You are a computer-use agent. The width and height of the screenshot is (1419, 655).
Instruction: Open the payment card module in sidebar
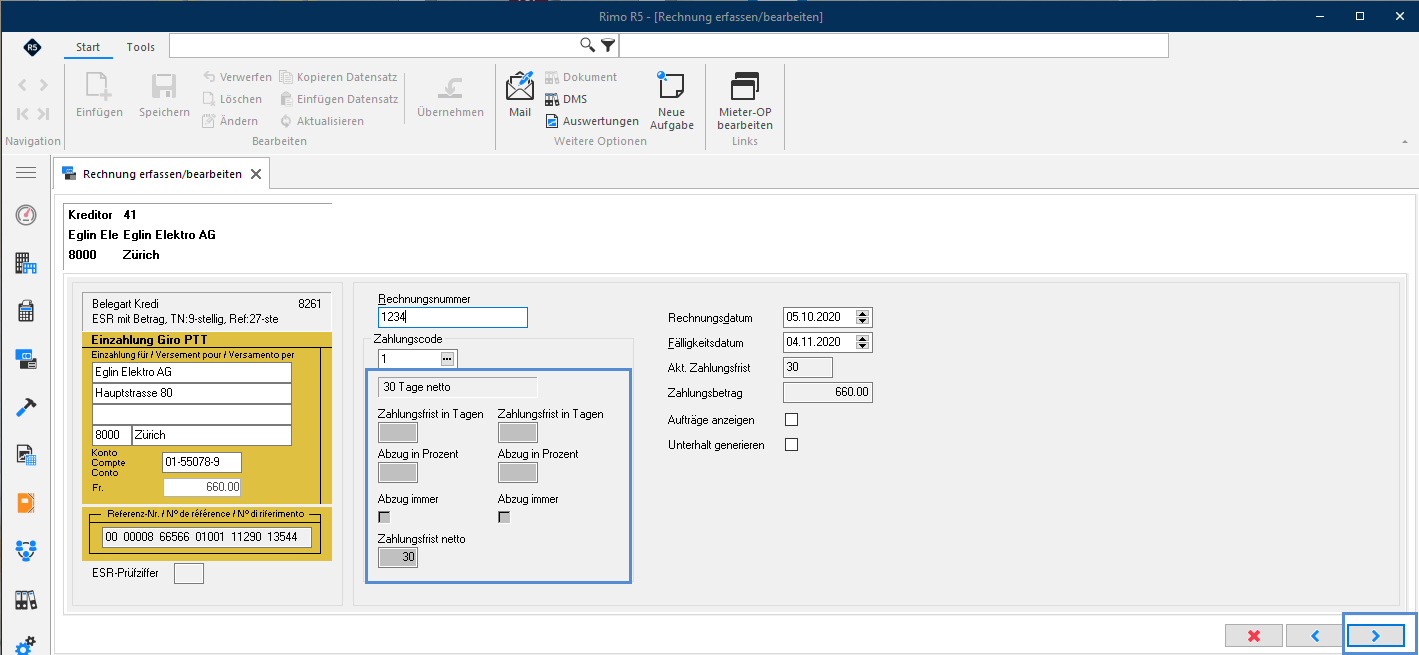pos(26,359)
